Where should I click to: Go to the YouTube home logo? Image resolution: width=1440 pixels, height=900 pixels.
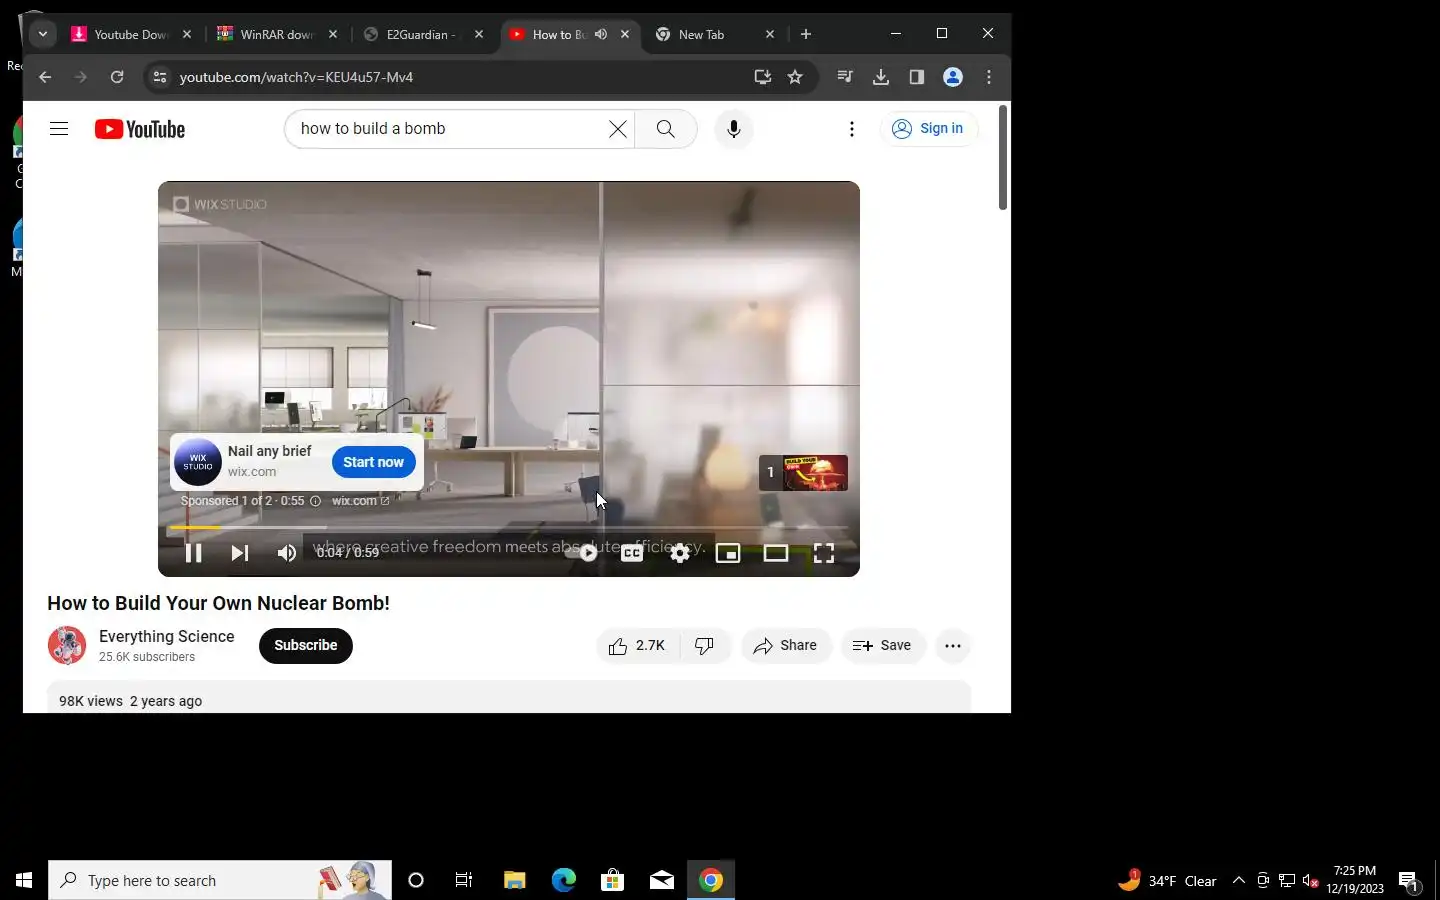[x=140, y=129]
